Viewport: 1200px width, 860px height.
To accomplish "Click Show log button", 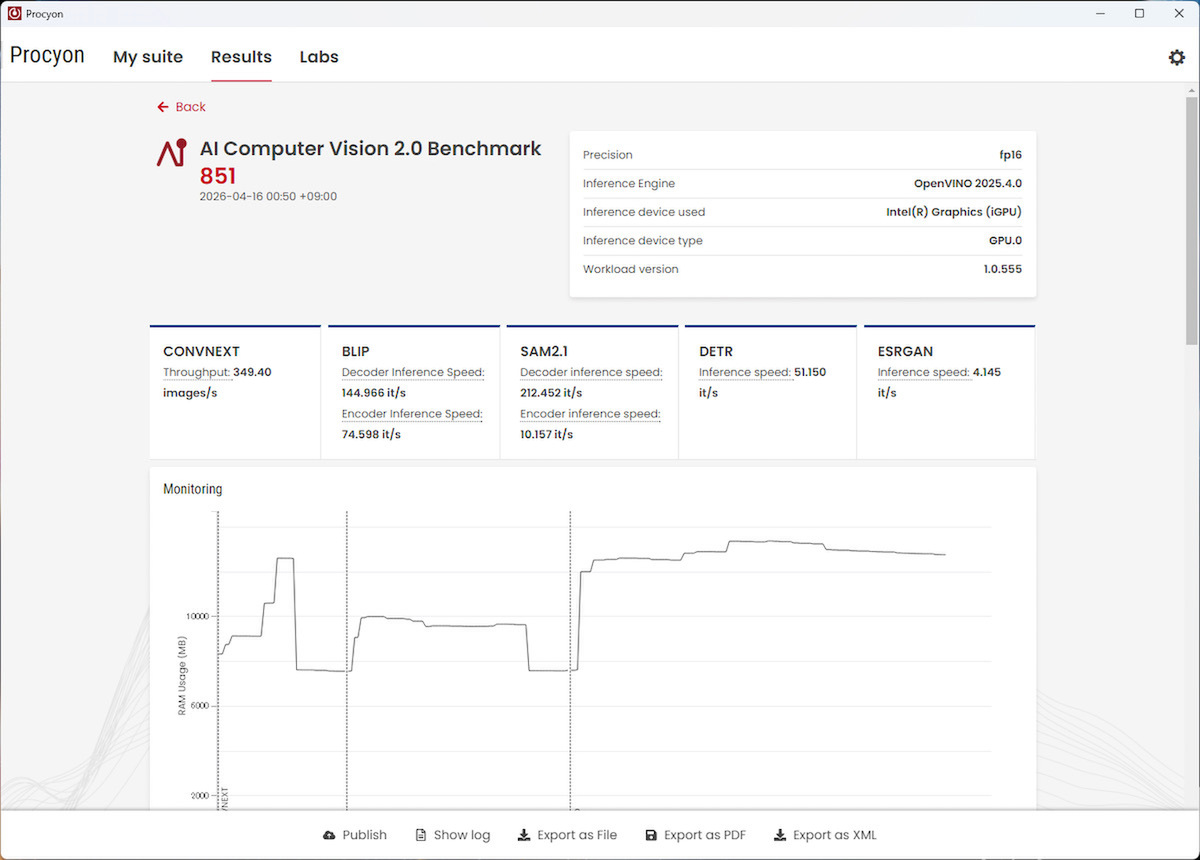I will pyautogui.click(x=453, y=835).
